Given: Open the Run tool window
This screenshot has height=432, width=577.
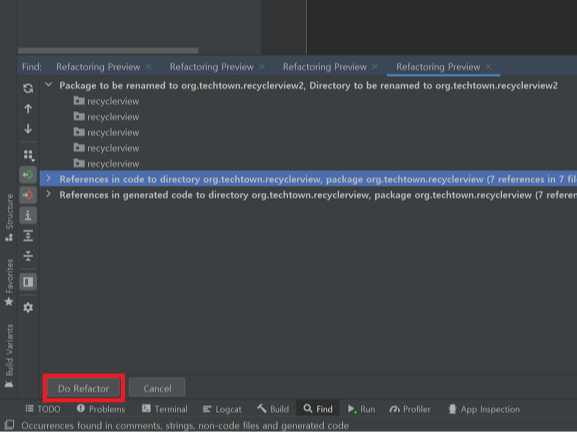Looking at the screenshot, I should pos(361,409).
